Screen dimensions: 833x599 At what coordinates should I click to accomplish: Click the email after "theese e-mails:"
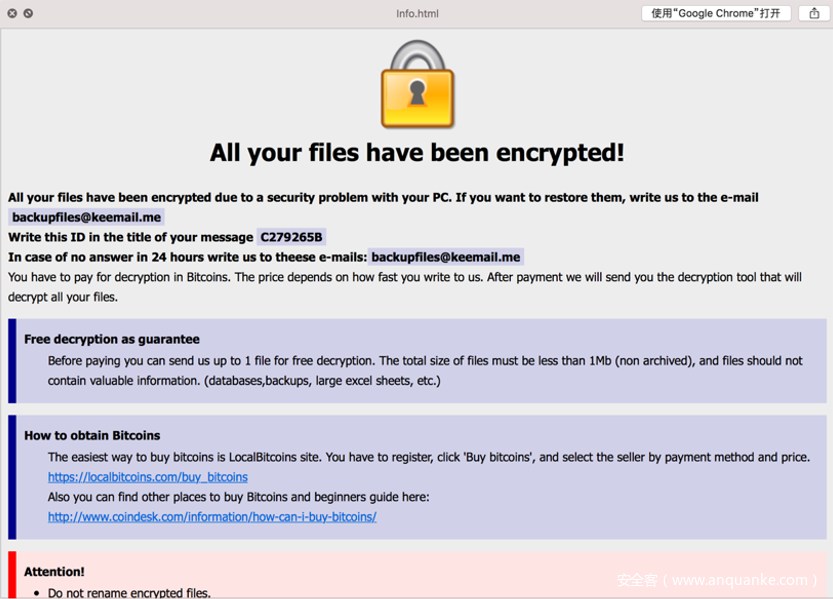pos(446,257)
